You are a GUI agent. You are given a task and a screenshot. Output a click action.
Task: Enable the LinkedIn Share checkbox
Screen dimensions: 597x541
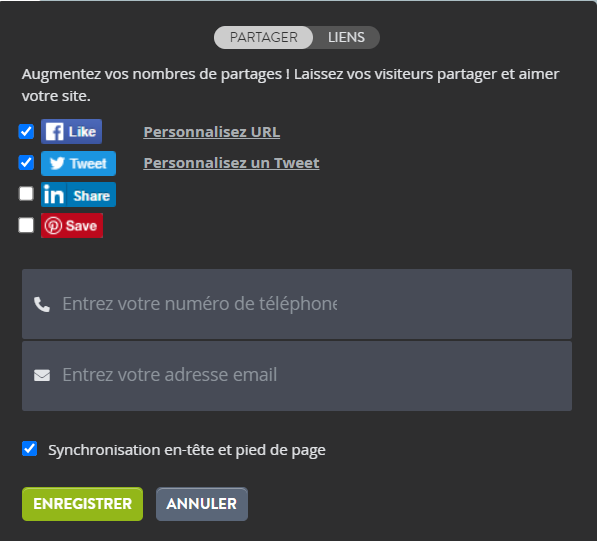[26, 193]
